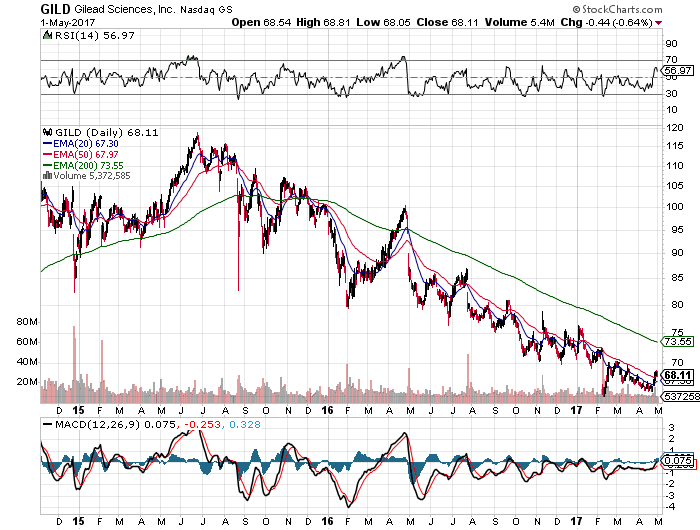Click the 85 price axis label
Screen dimensions: 700x530
[x=677, y=278]
